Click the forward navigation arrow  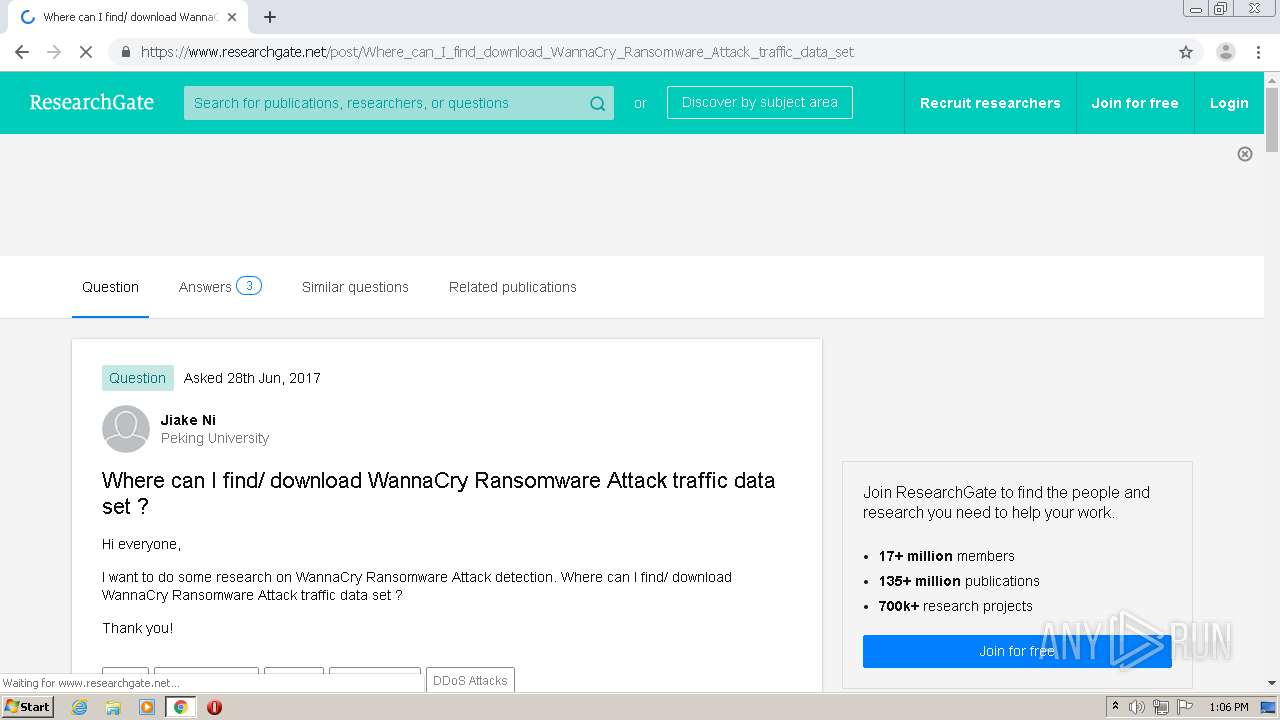pos(54,52)
